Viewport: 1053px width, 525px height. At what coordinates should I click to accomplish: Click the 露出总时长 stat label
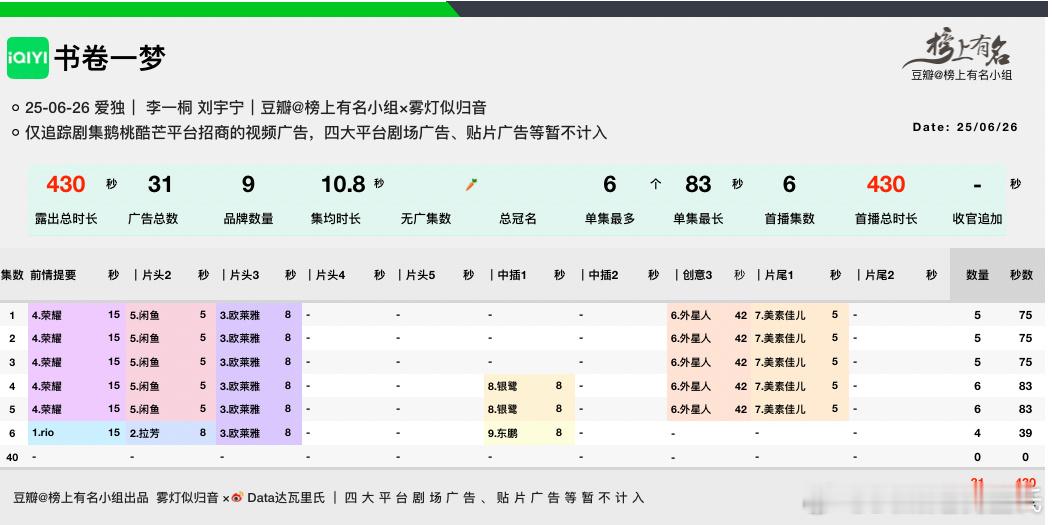66,219
